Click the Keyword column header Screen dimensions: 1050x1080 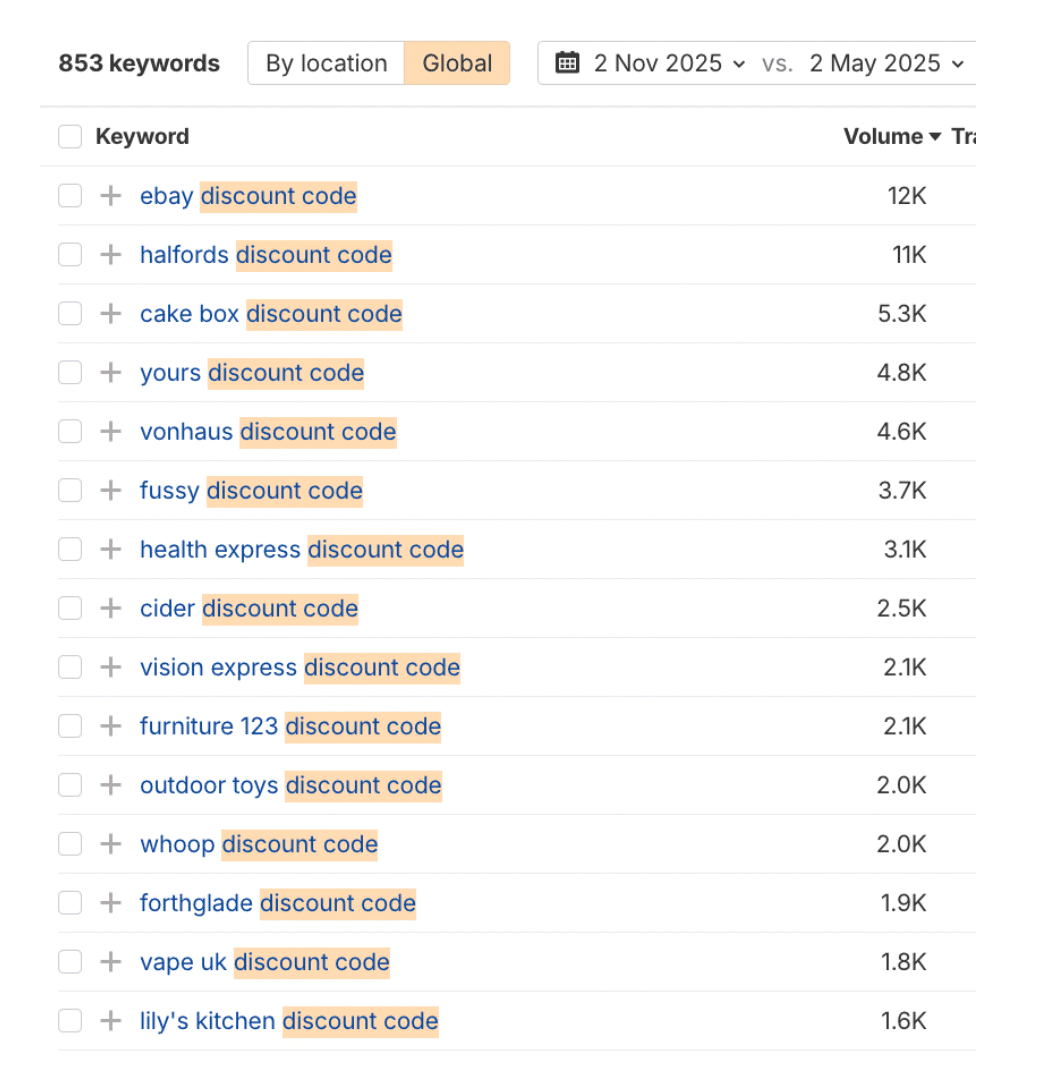pos(142,137)
